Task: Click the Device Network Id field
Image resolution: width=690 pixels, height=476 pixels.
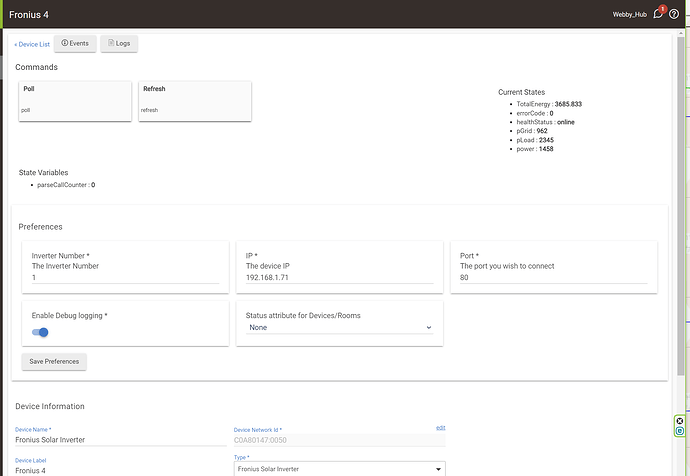Action: point(339,440)
